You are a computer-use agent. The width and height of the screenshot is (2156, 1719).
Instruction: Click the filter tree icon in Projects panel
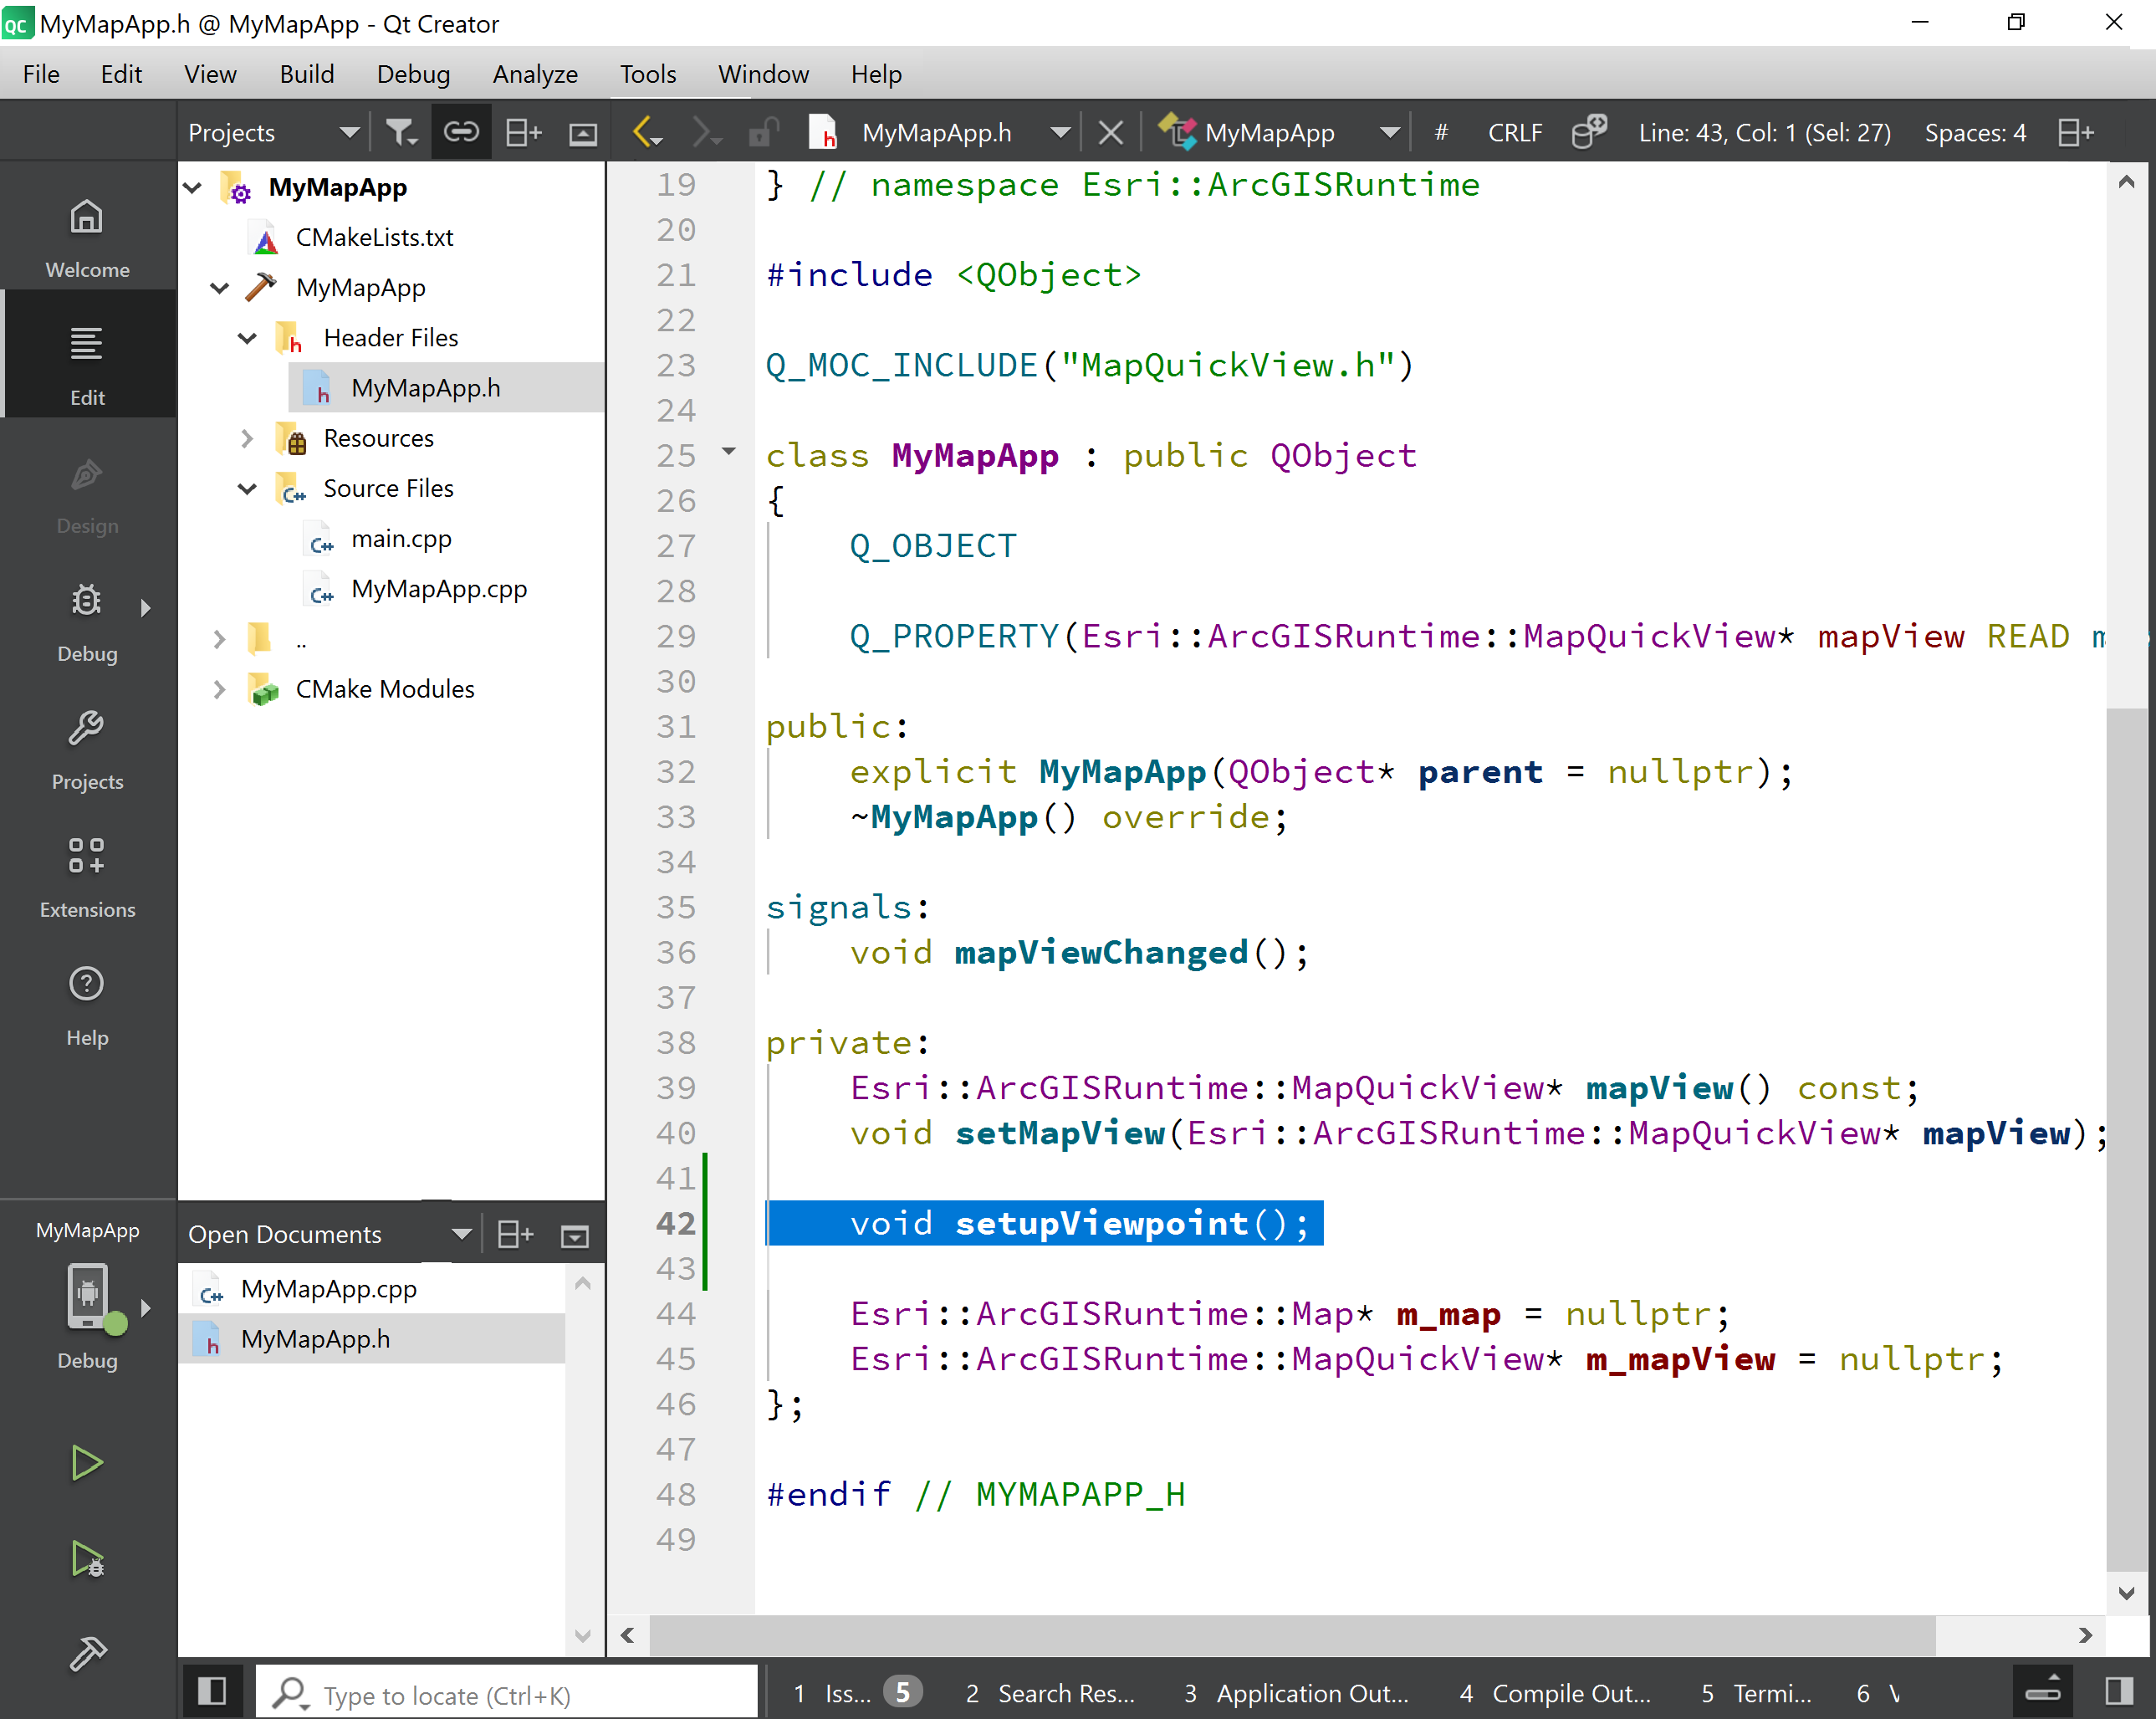point(401,133)
